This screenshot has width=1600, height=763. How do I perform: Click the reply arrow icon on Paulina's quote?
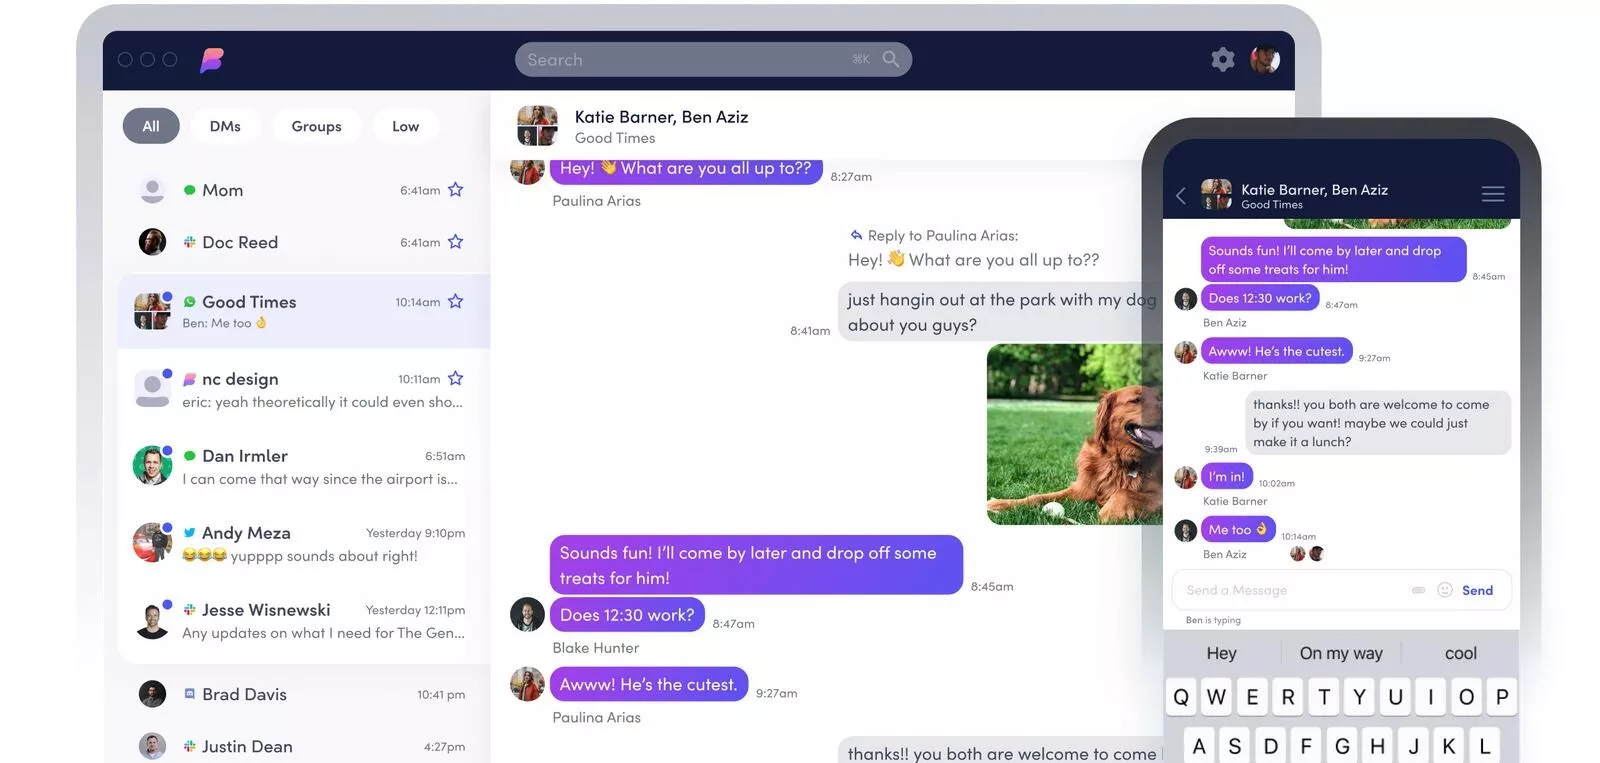pyautogui.click(x=856, y=236)
